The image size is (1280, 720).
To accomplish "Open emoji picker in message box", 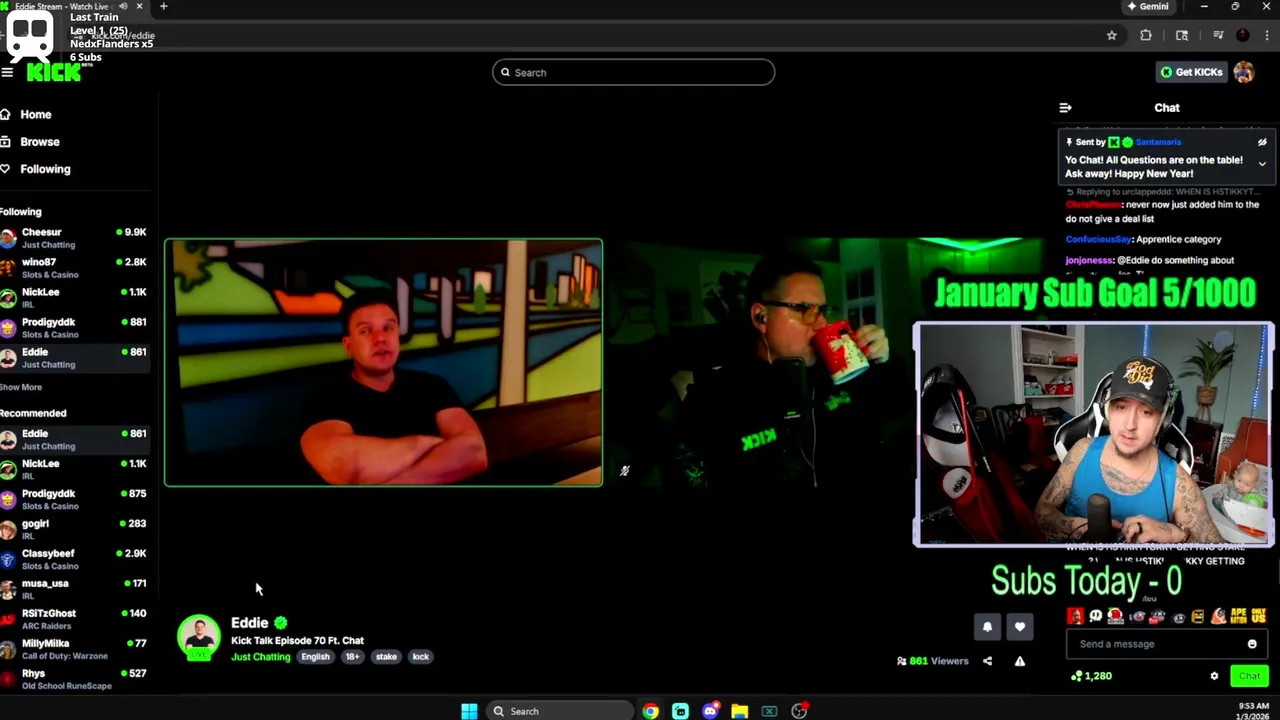I will pos(1252,644).
